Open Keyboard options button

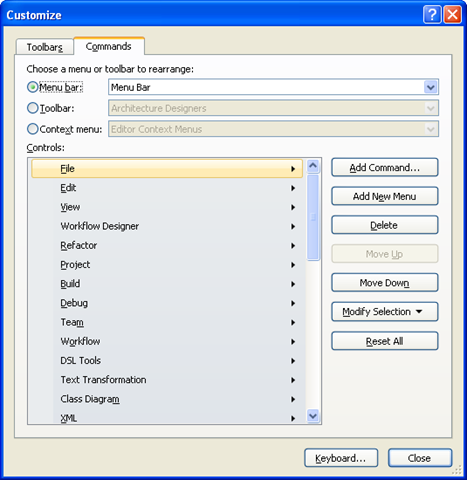341,458
